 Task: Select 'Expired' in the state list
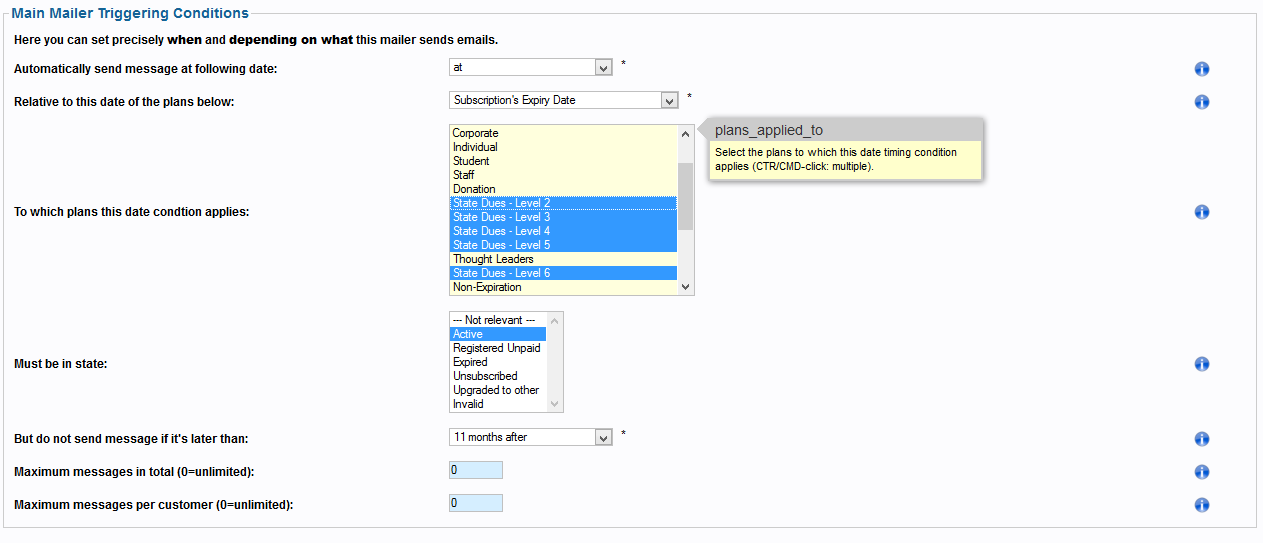(498, 362)
